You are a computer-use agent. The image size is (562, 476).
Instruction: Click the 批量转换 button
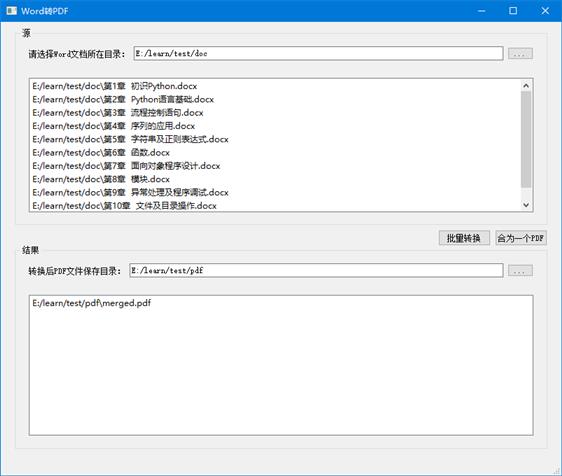(464, 238)
